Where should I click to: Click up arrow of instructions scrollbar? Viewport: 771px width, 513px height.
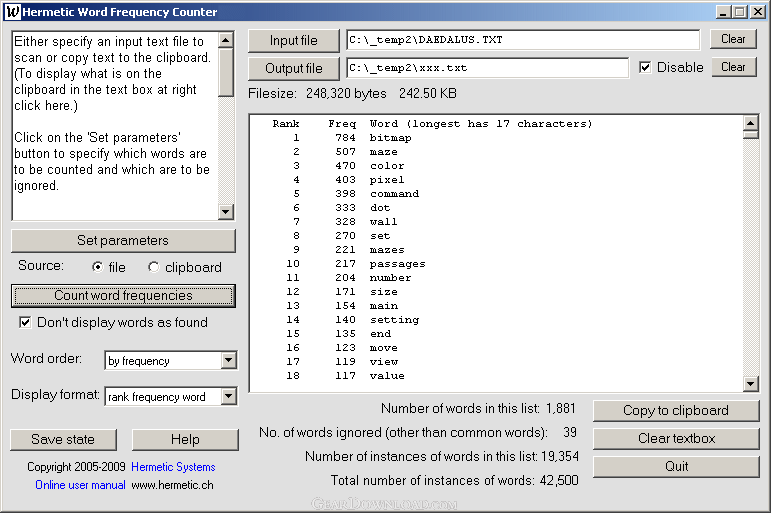pyautogui.click(x=226, y=40)
